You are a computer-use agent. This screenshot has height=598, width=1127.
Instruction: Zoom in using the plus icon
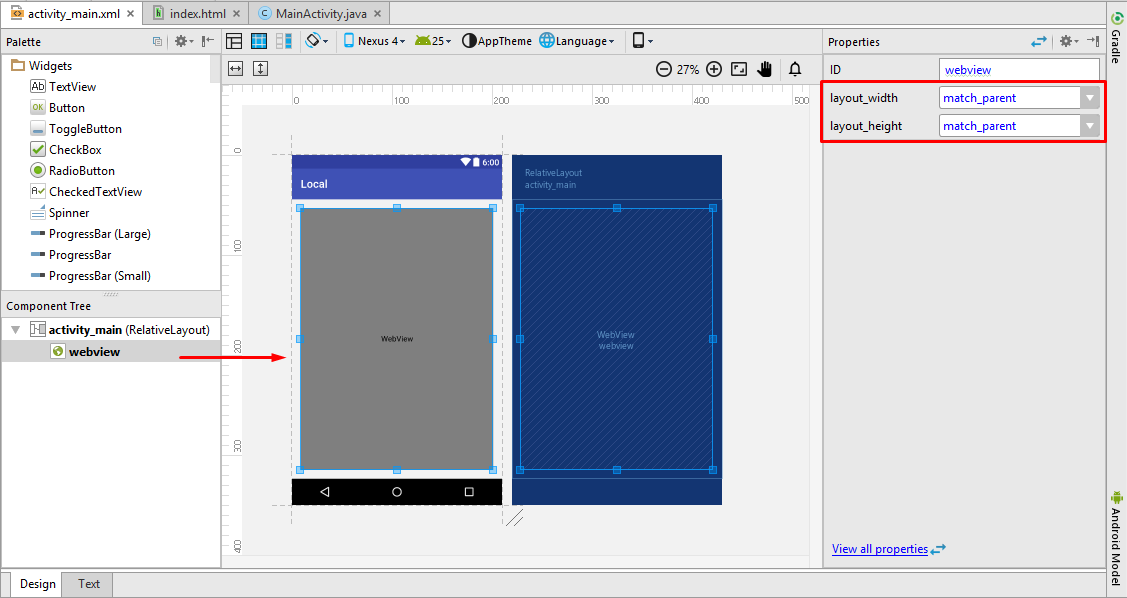[x=713, y=69]
